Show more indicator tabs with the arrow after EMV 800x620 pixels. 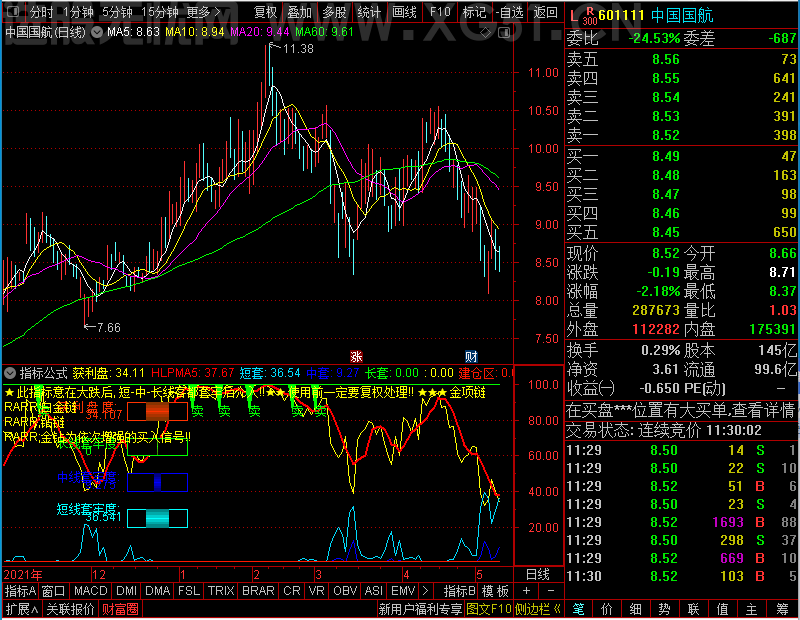coord(426,591)
